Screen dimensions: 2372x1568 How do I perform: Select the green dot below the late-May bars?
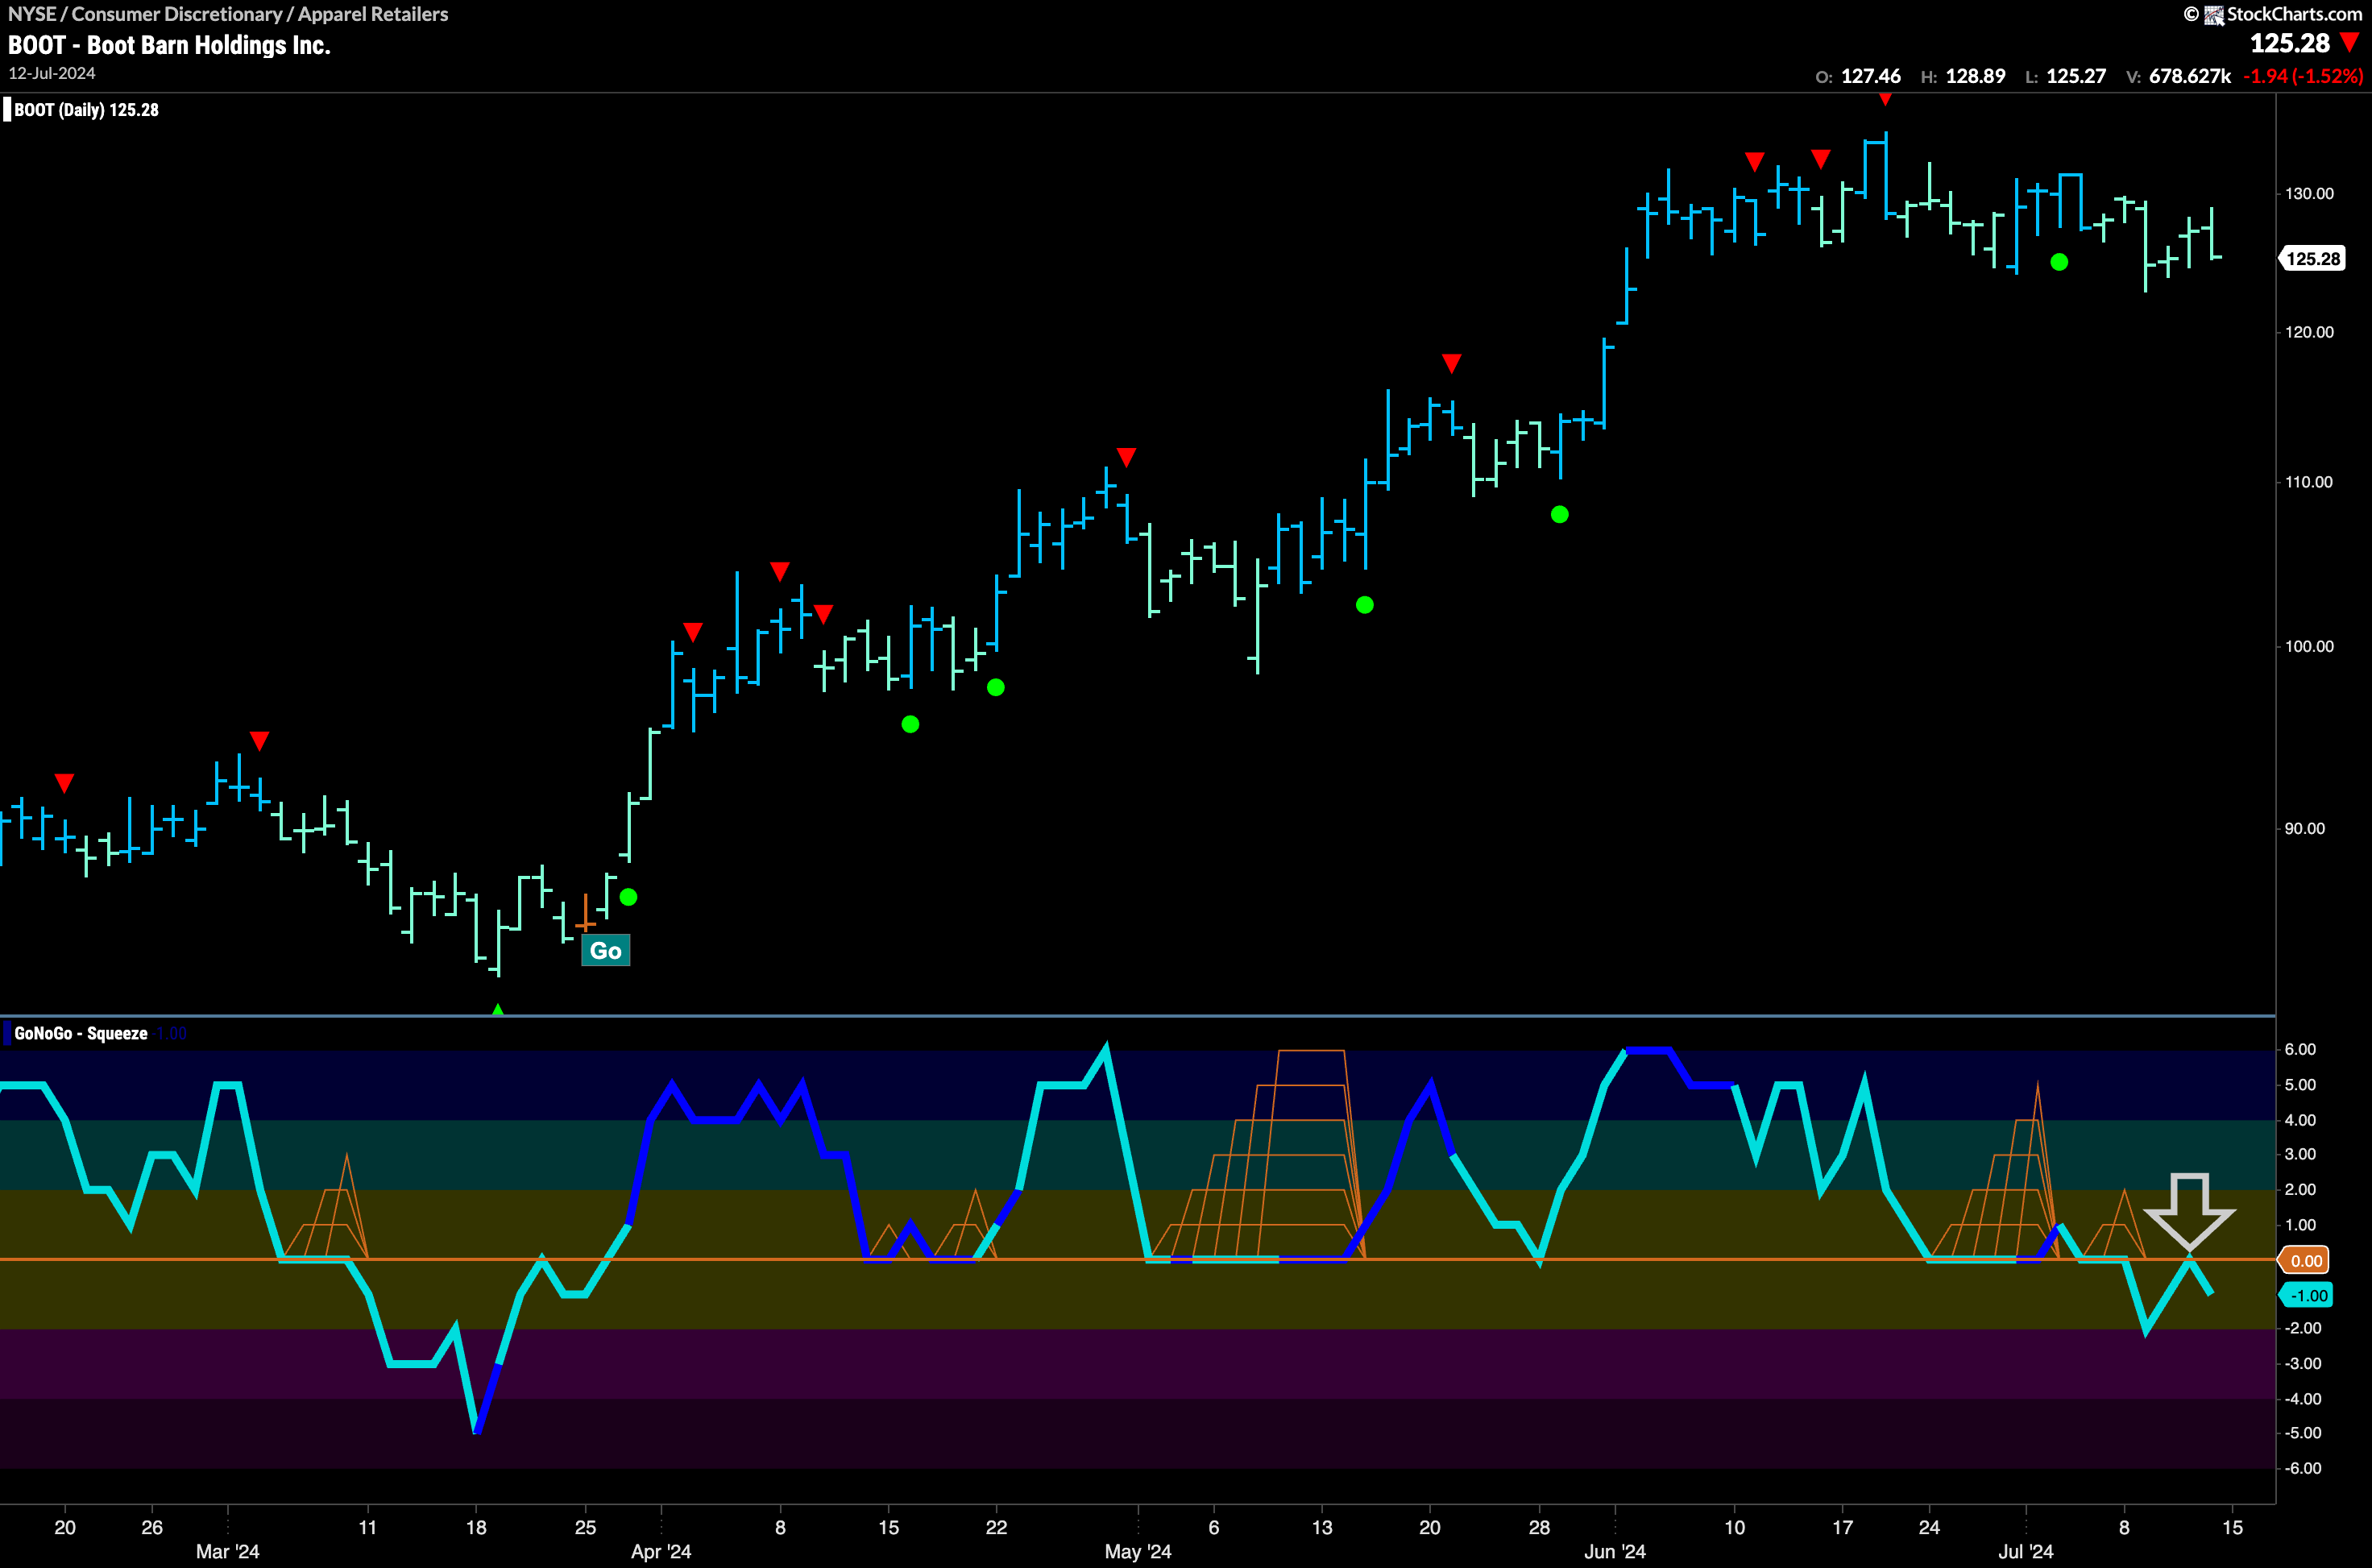(x=1560, y=515)
